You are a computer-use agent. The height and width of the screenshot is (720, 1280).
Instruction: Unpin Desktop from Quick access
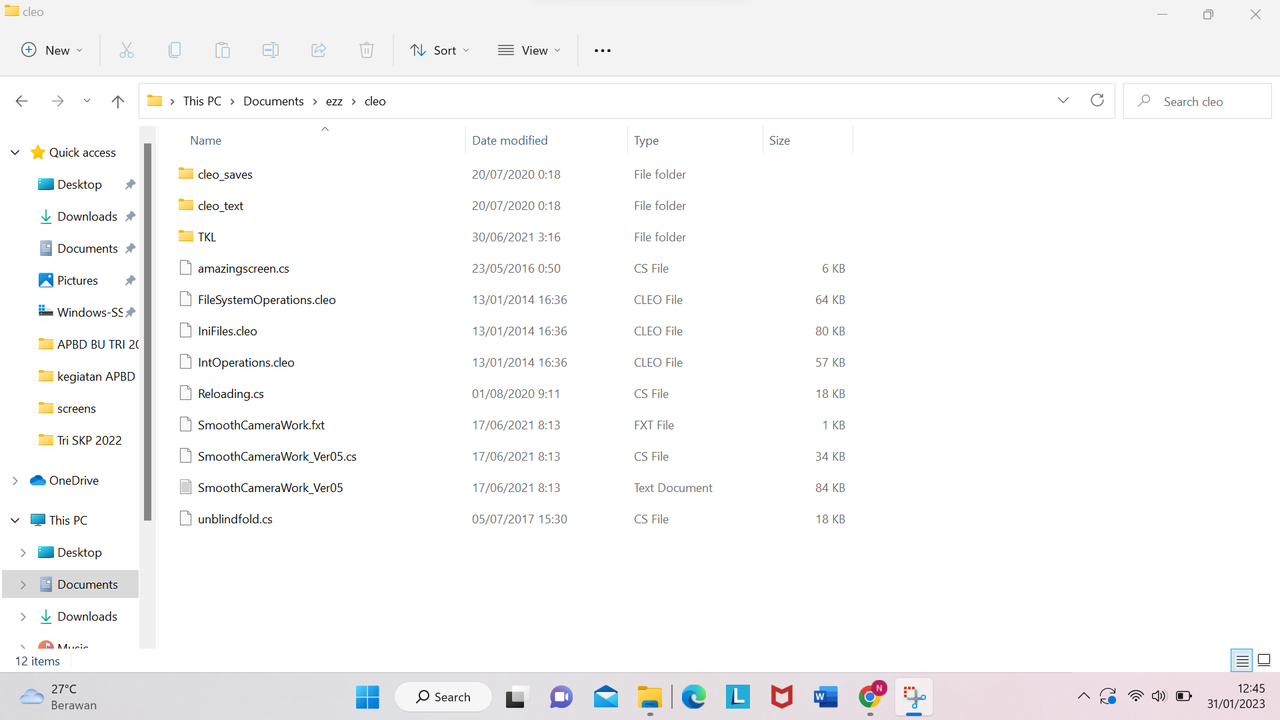(x=130, y=184)
